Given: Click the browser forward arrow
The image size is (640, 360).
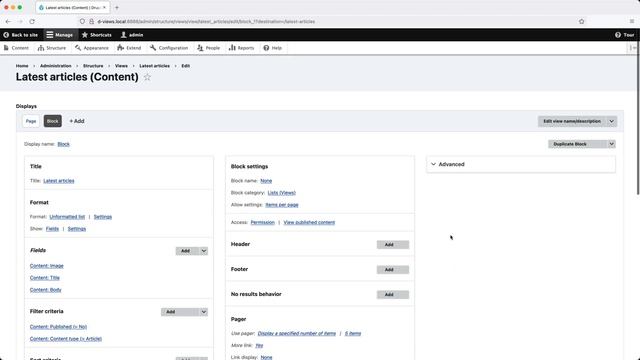Looking at the screenshot, I should (20, 22).
